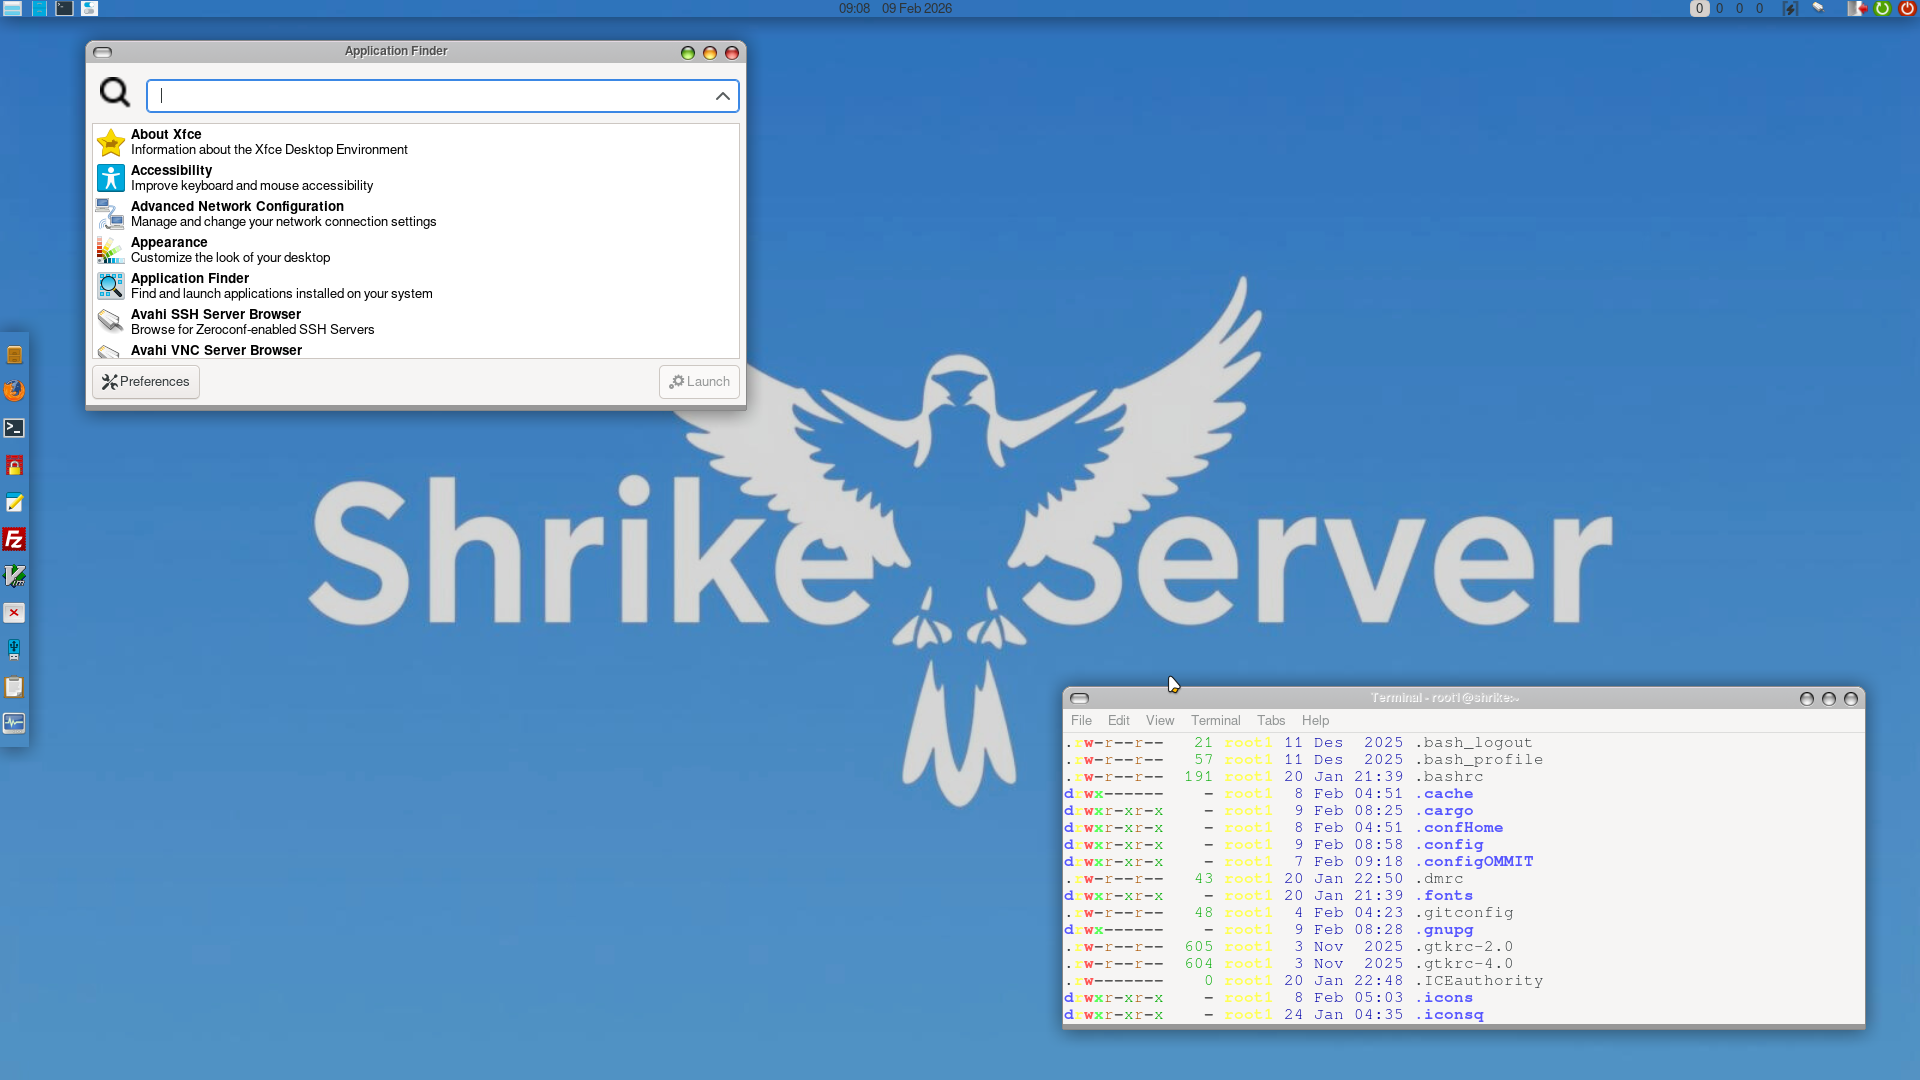Image resolution: width=1920 pixels, height=1080 pixels.
Task: Switch to the second workspace in pager
Action: point(1719,8)
